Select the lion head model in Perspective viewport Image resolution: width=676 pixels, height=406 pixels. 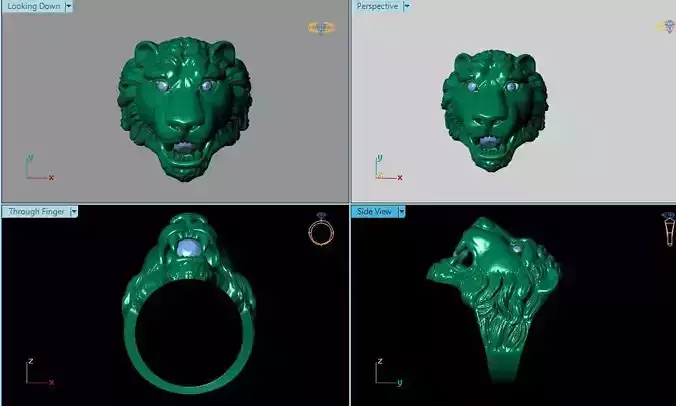[x=495, y=110]
